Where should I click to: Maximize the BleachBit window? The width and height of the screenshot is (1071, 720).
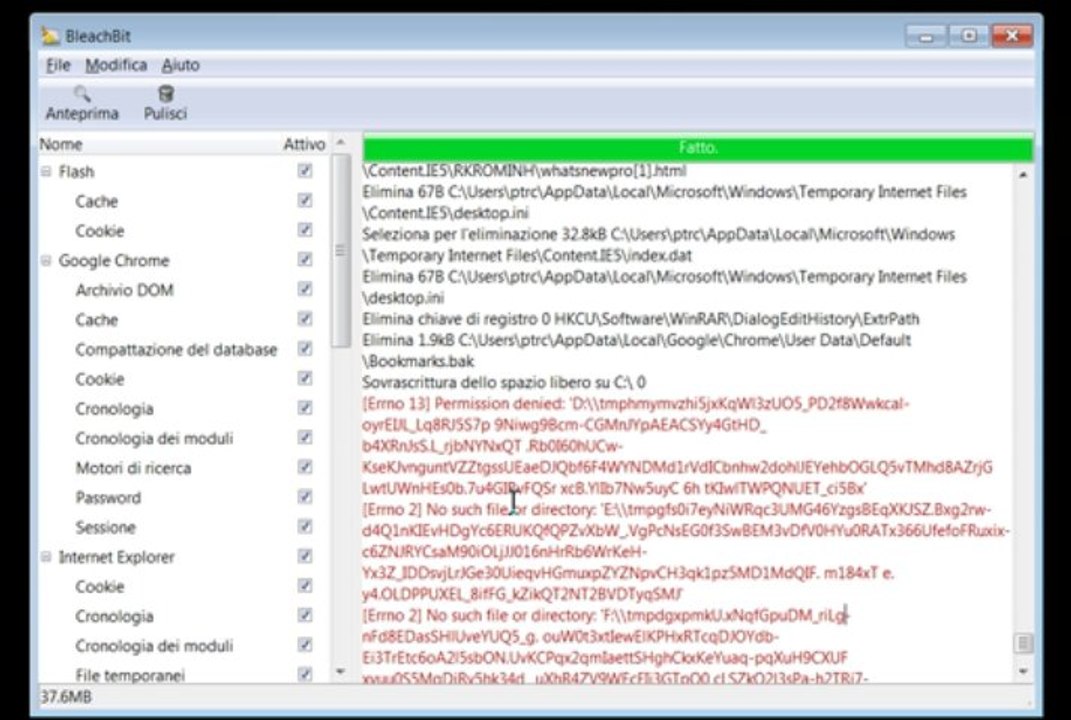point(969,36)
